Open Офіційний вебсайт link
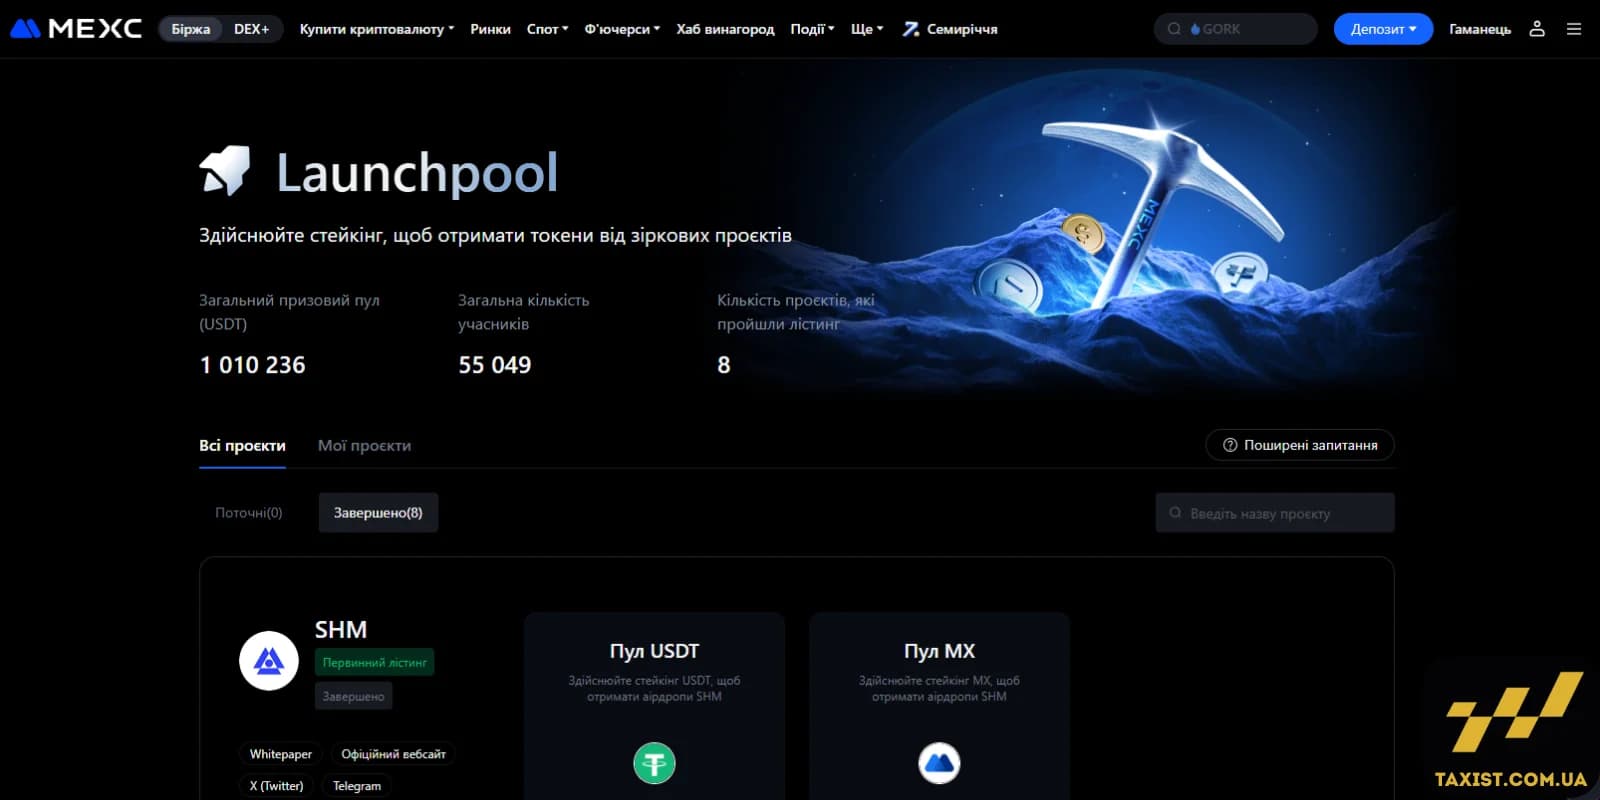This screenshot has width=1600, height=800. pos(393,754)
